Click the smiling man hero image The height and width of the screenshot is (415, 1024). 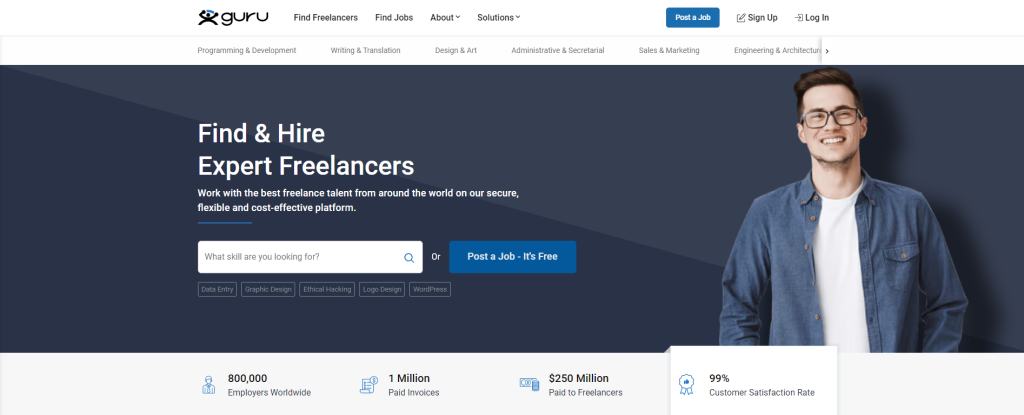pos(842,210)
